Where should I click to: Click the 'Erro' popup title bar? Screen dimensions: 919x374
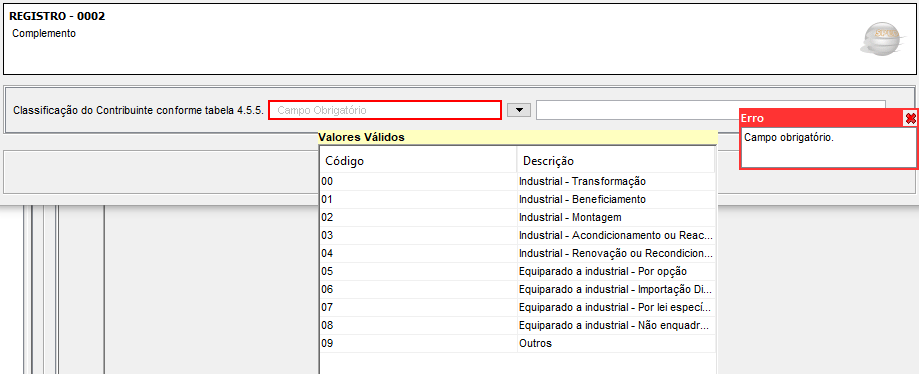point(822,118)
